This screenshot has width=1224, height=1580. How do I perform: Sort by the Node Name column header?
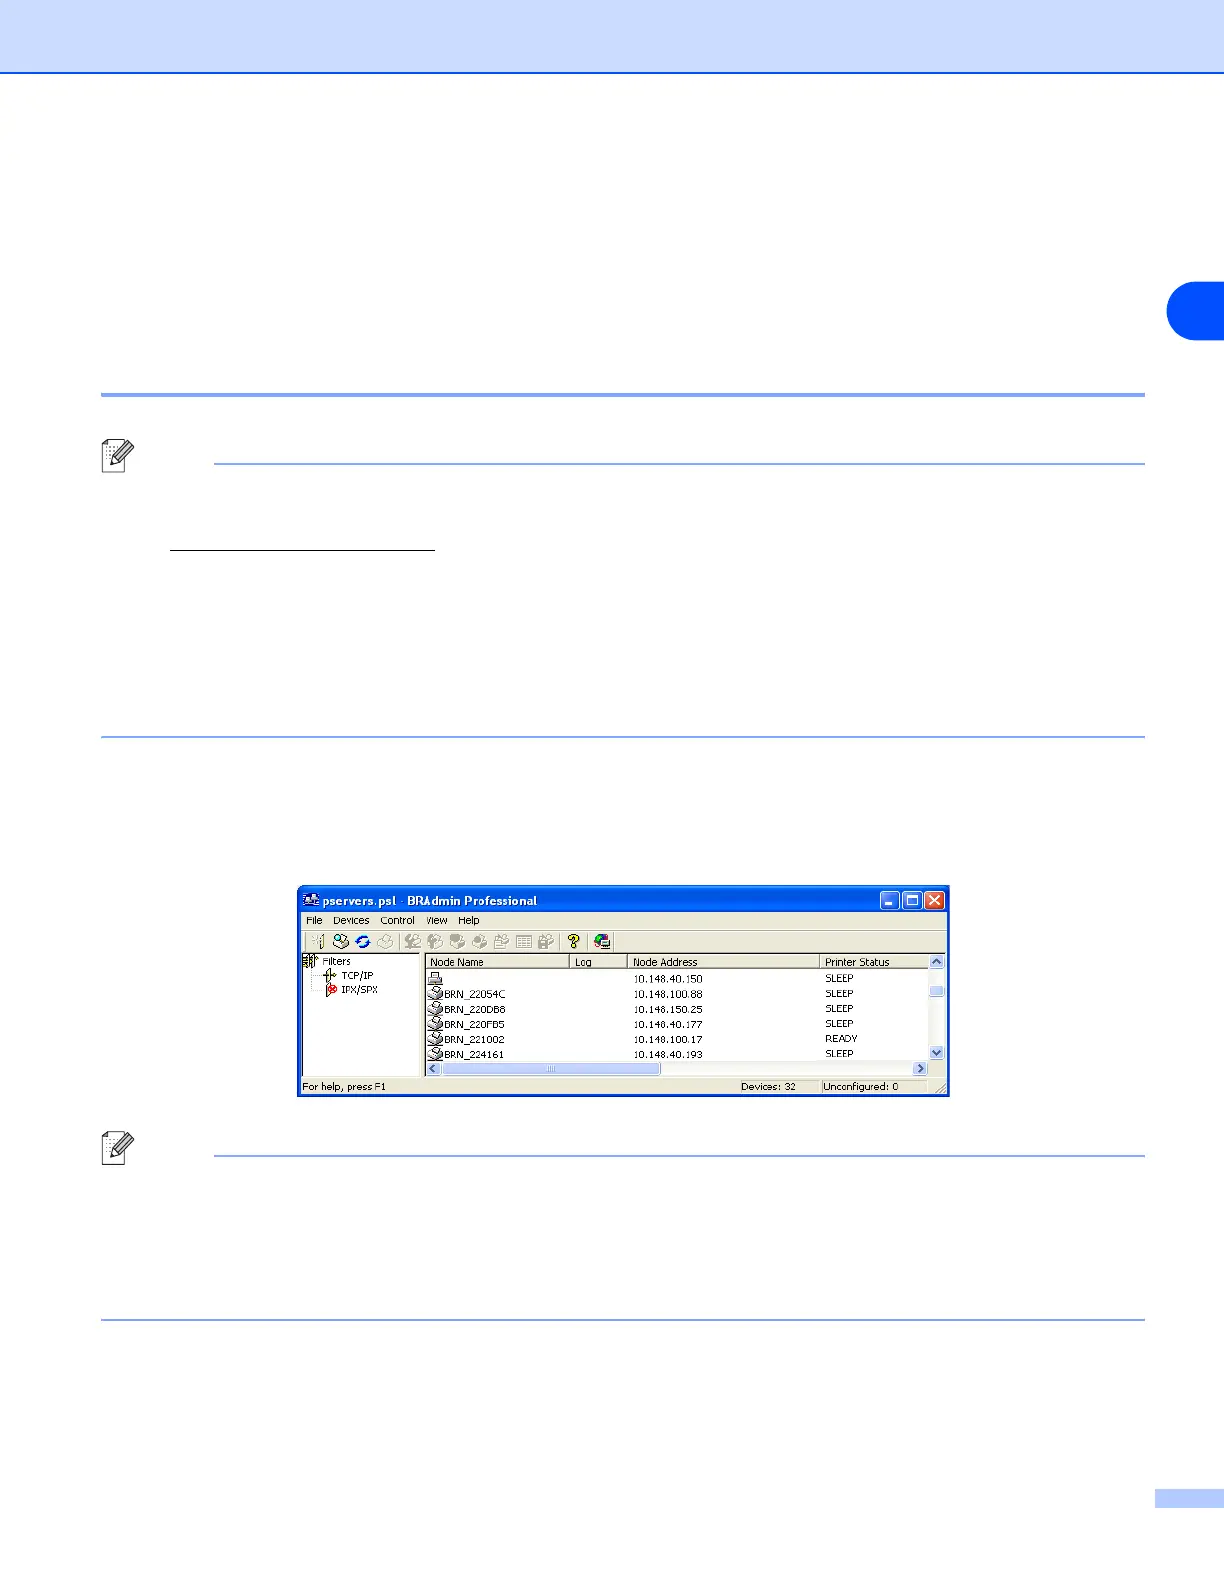pos(497,962)
